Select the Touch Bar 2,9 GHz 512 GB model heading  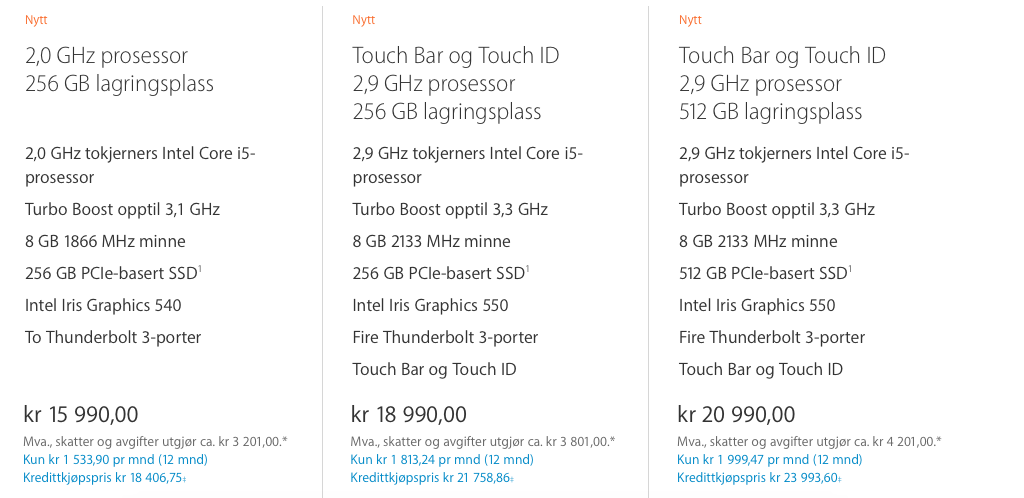coord(782,83)
